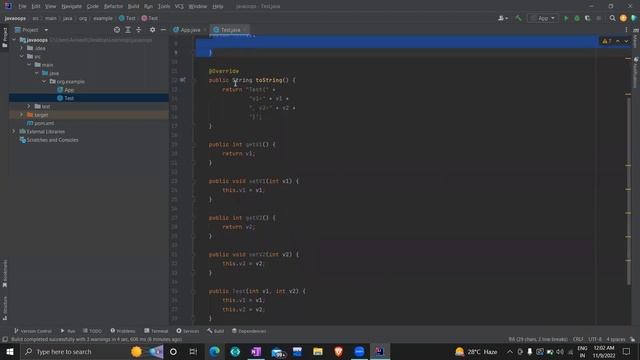Click the override gutter icon beside toString
Image resolution: width=640 pixels, height=360 pixels.
(182, 80)
